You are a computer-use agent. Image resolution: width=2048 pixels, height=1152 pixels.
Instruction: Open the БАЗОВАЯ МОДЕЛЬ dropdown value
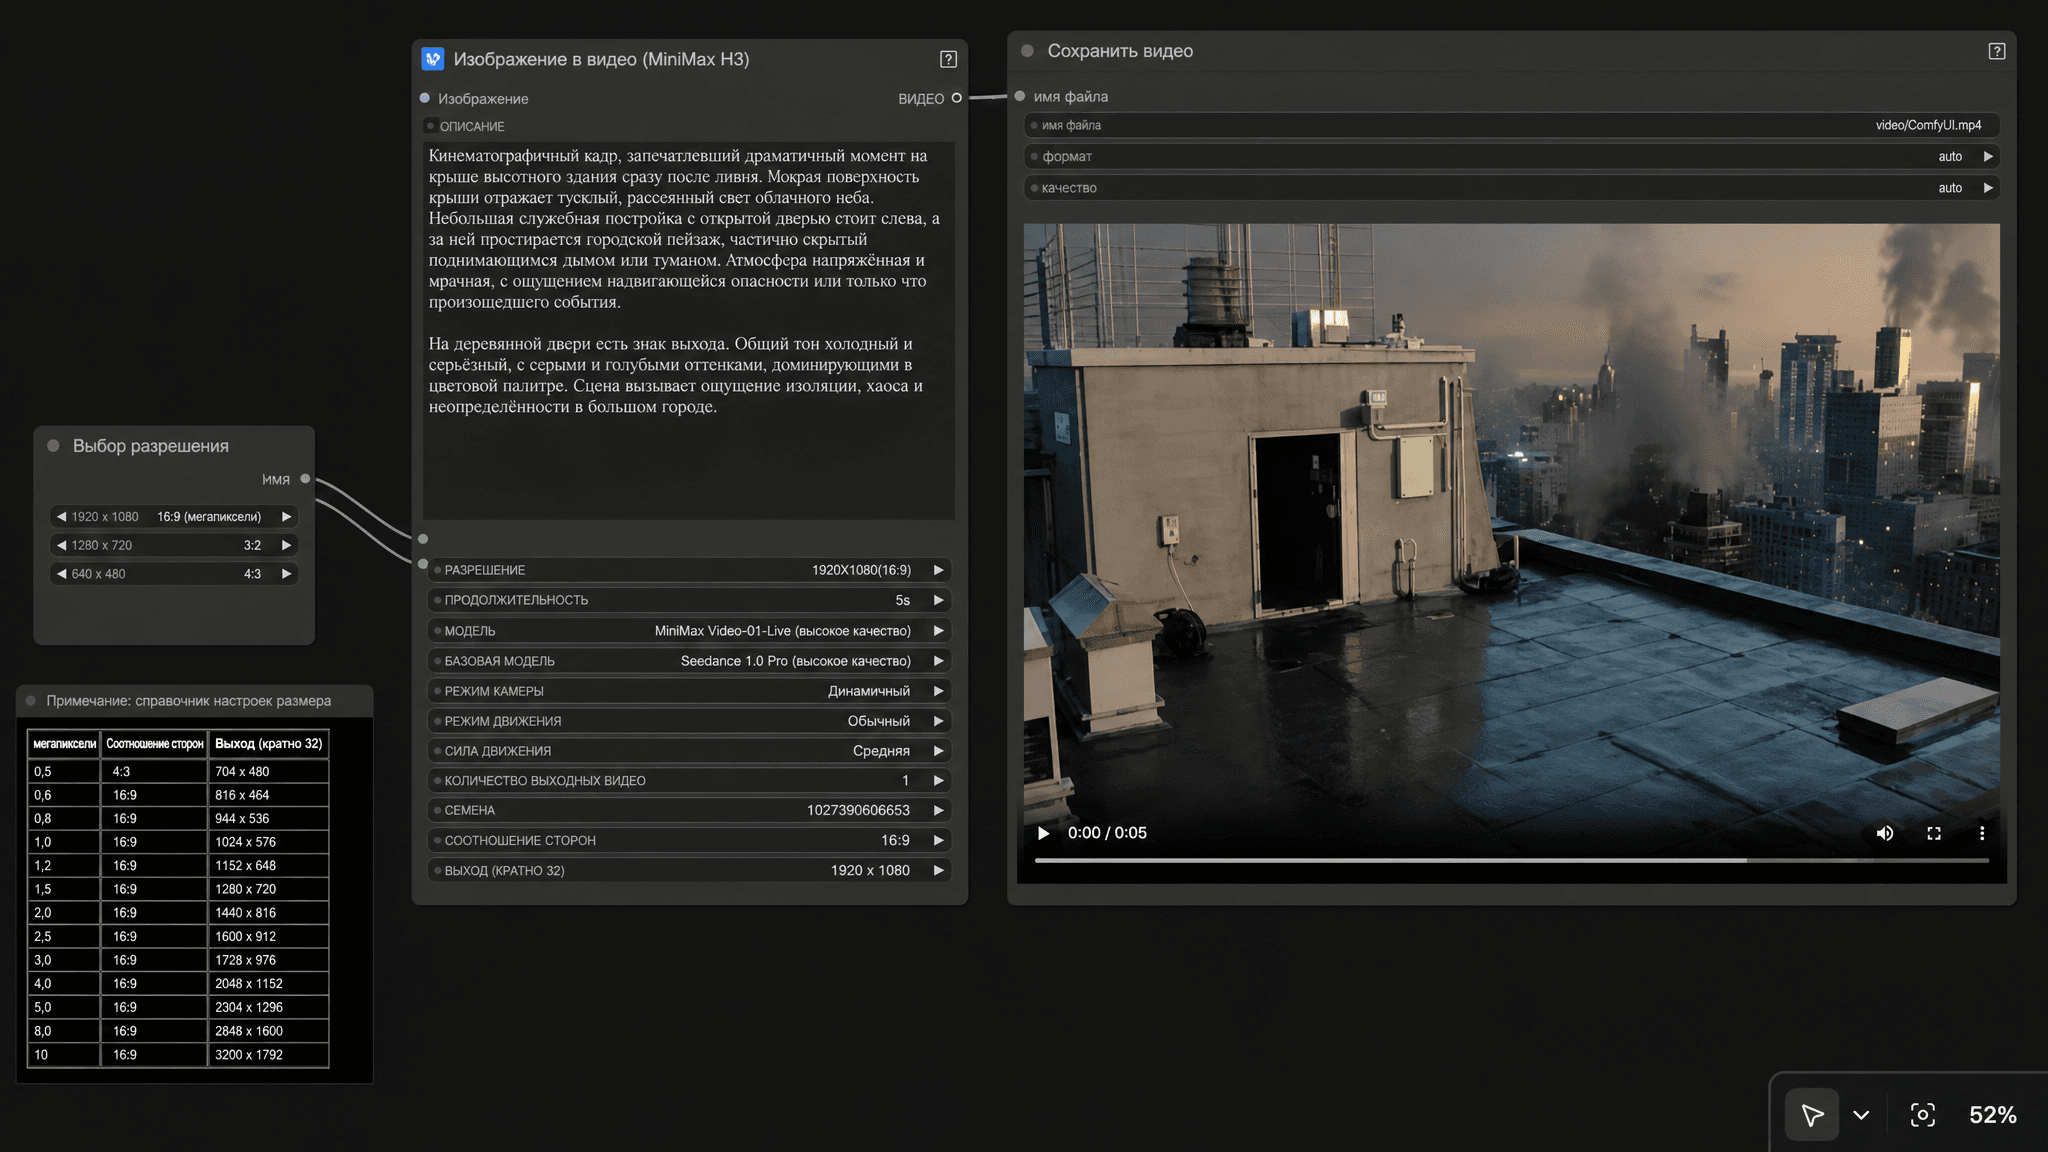click(x=796, y=661)
